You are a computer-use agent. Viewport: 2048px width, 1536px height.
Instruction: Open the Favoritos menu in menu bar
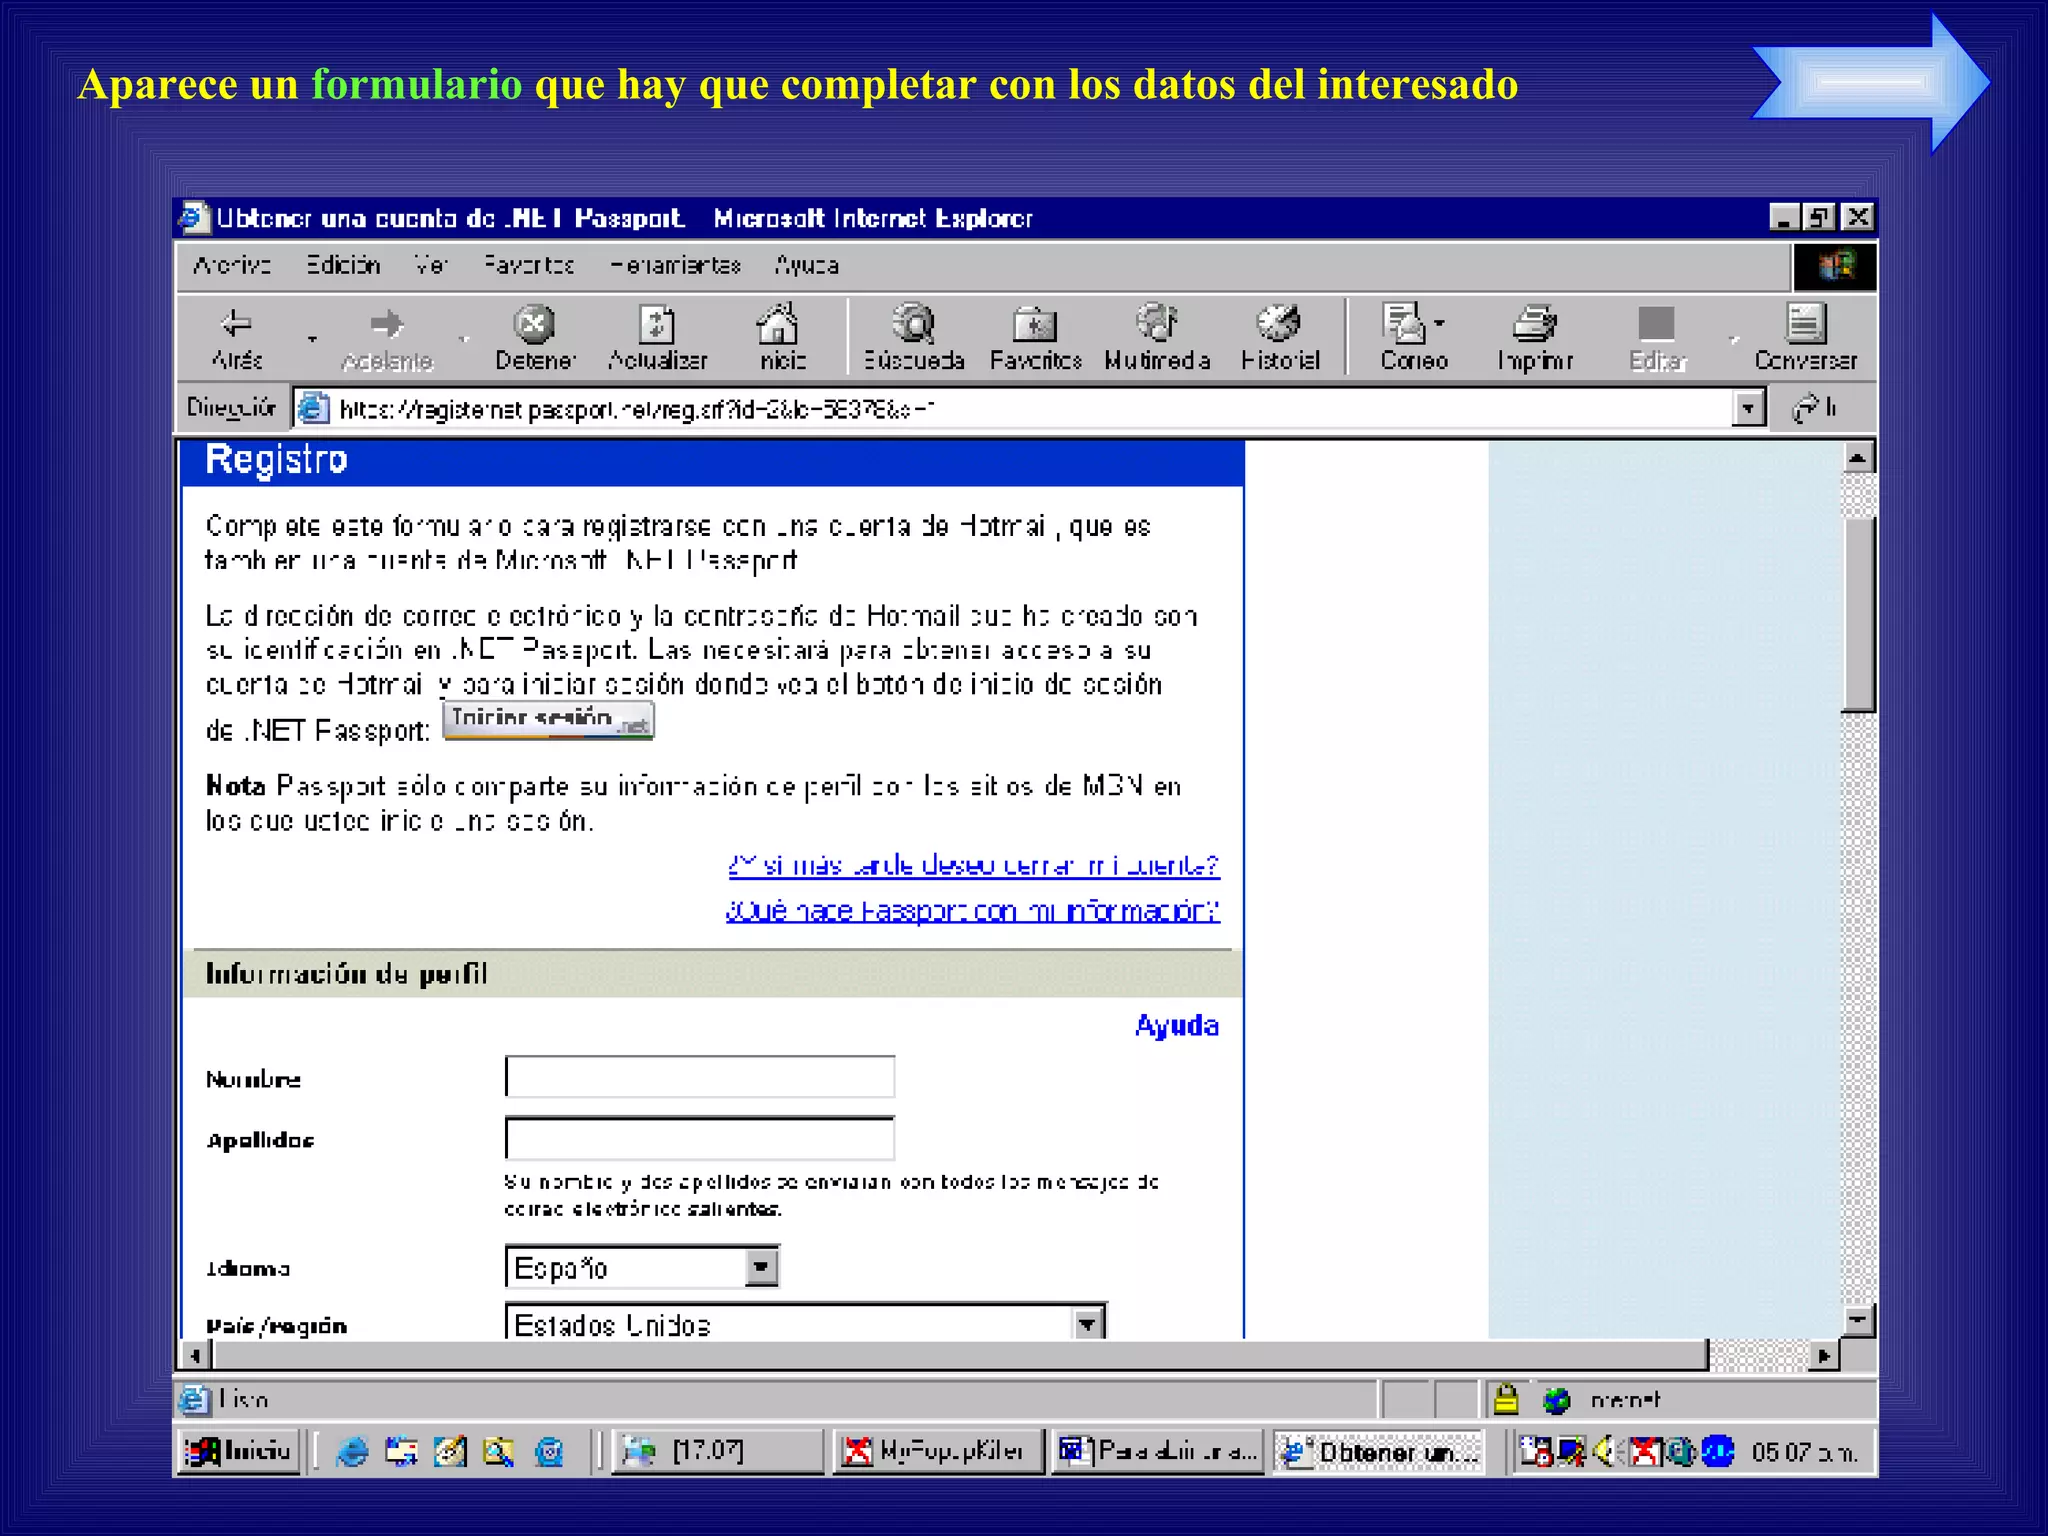(528, 265)
